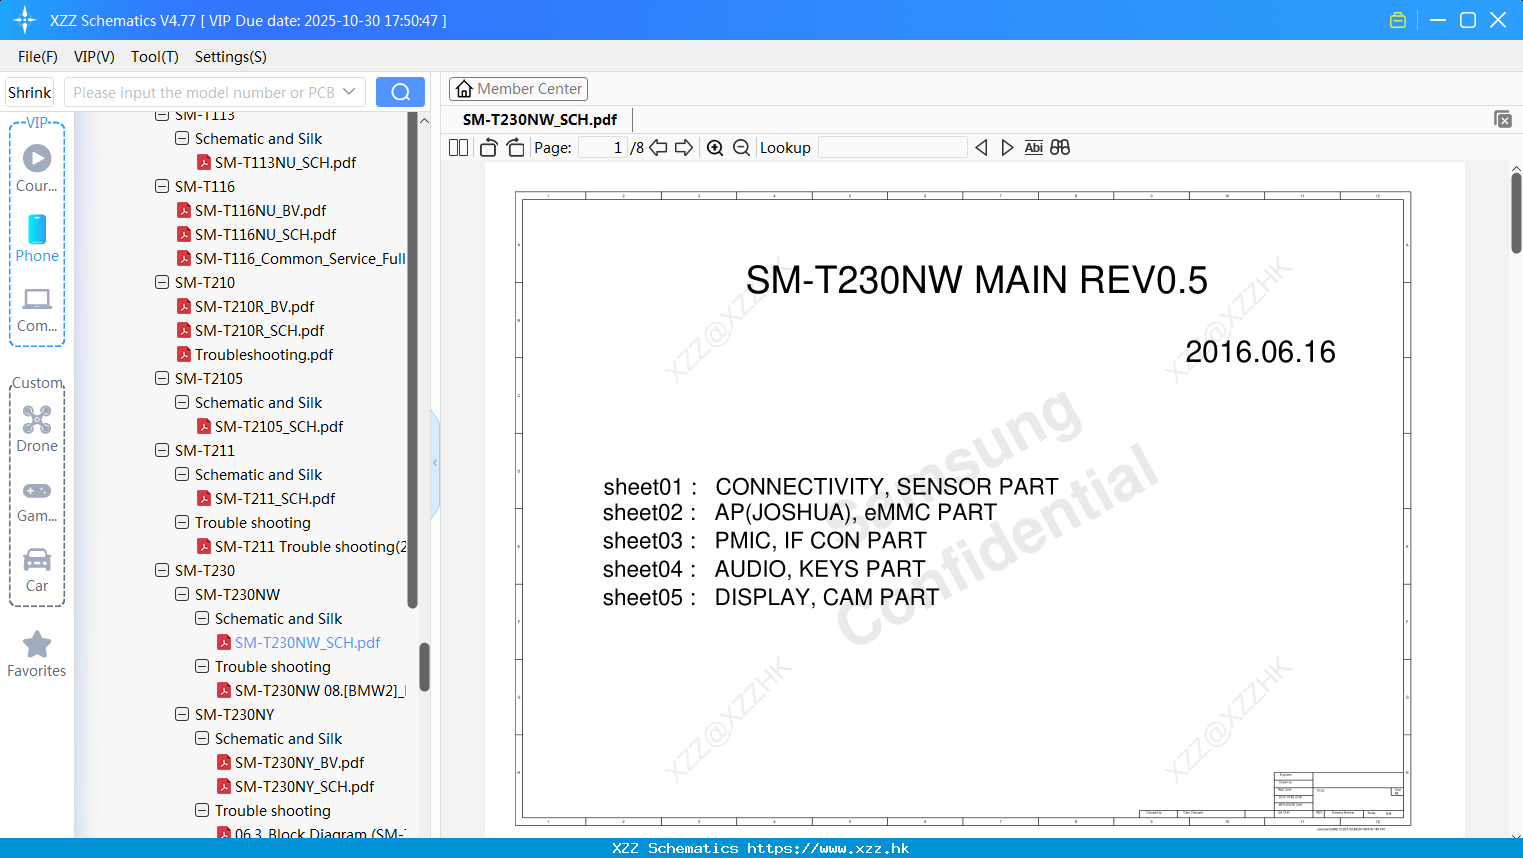
Task: Collapse the SM-T230NY tree node
Action: pos(182,714)
